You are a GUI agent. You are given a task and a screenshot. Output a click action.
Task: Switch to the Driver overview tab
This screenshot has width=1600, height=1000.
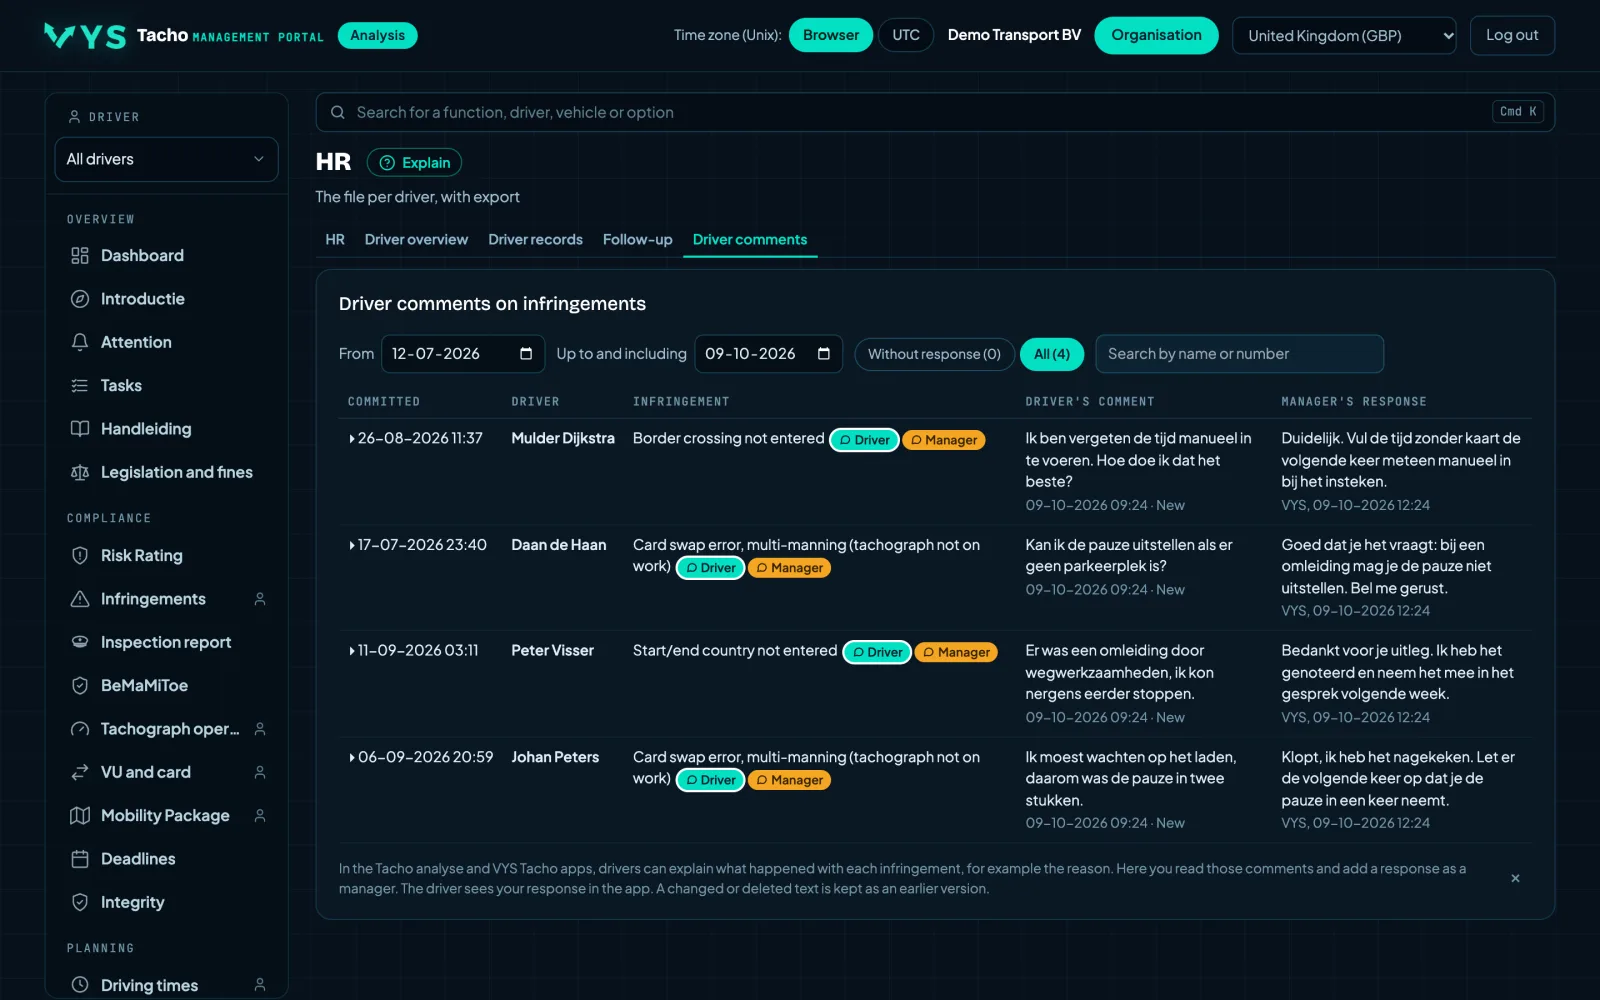[x=416, y=240]
